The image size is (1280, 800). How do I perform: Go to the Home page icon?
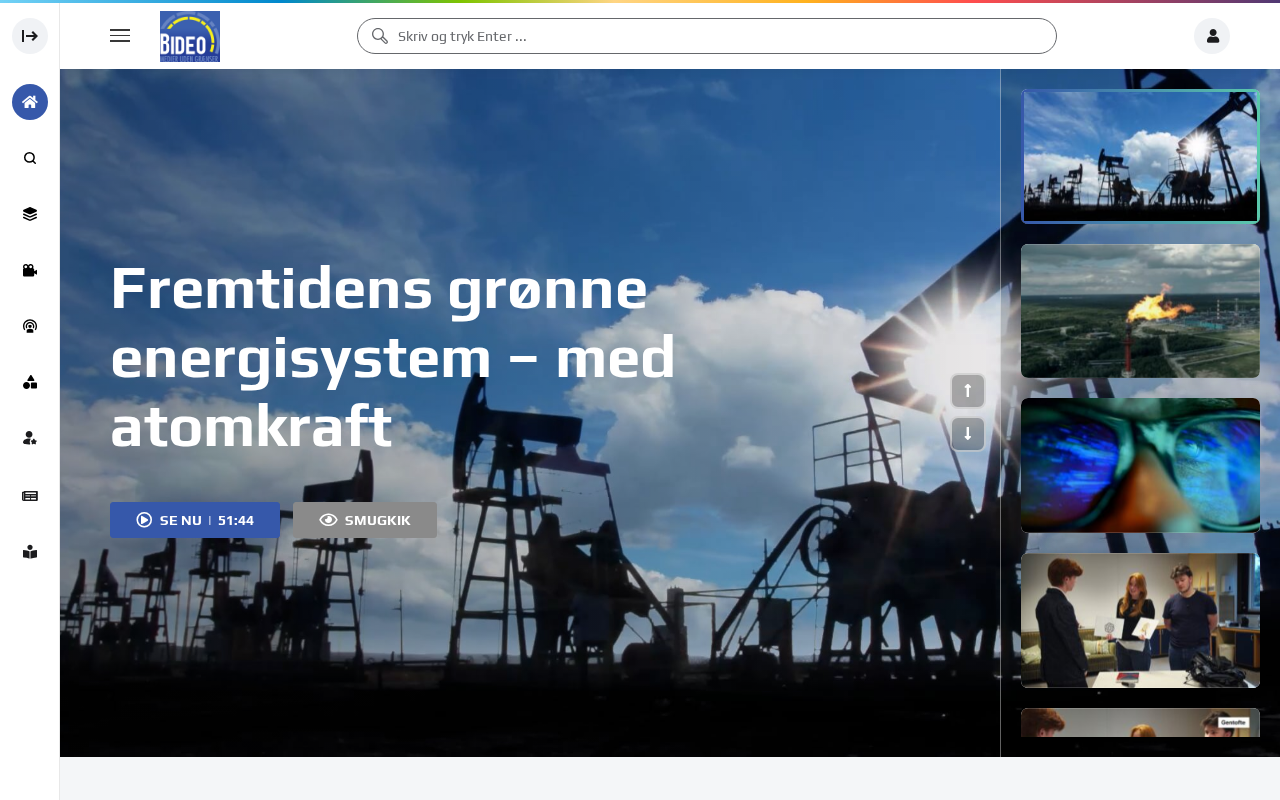pos(30,102)
